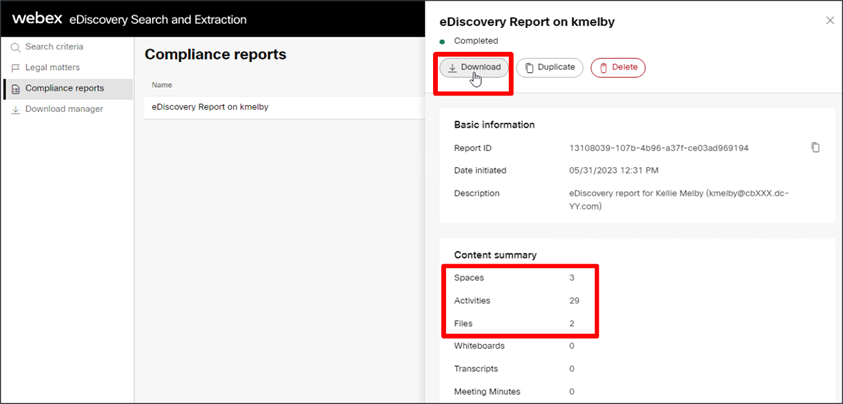Click the Search criteria magnifier icon
This screenshot has width=843, height=404.
(15, 47)
